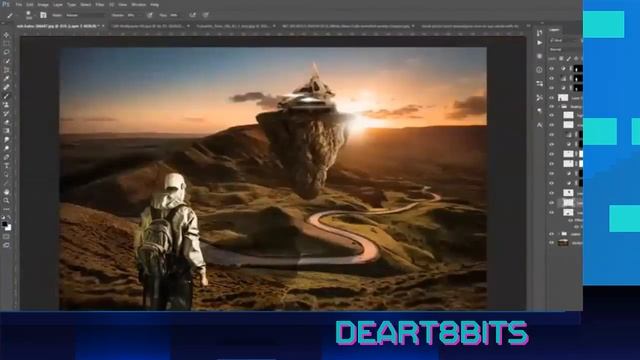Open the Filter menu
Viewport: 640px width, 360px height.
point(100,4)
